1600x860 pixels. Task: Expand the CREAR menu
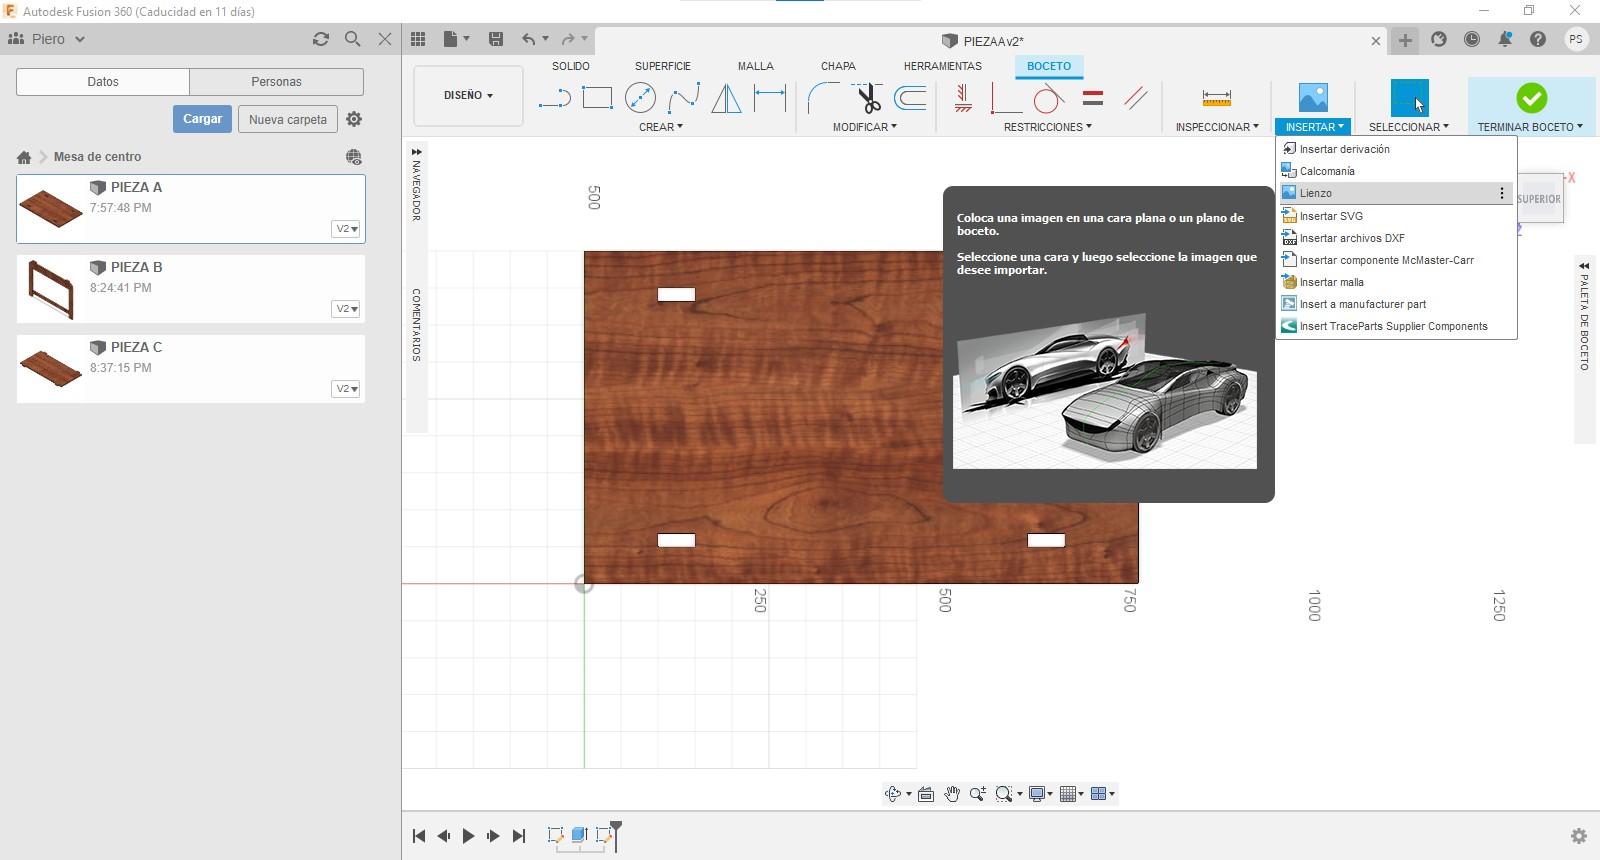point(661,127)
